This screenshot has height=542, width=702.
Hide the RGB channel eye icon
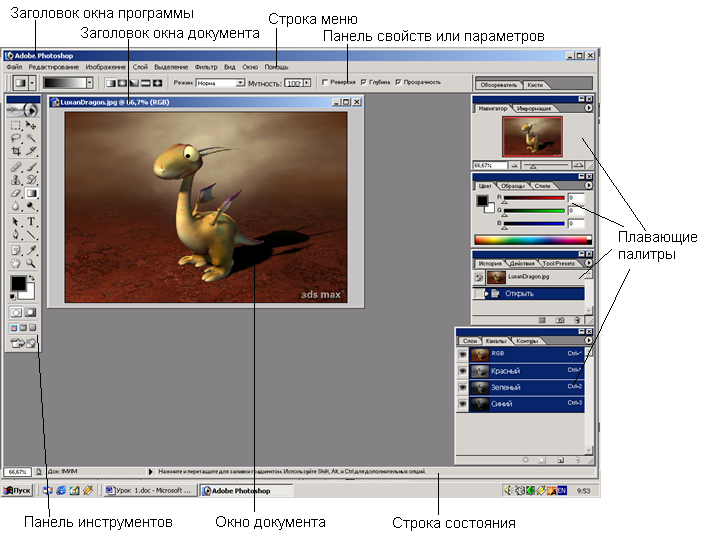pyautogui.click(x=462, y=354)
